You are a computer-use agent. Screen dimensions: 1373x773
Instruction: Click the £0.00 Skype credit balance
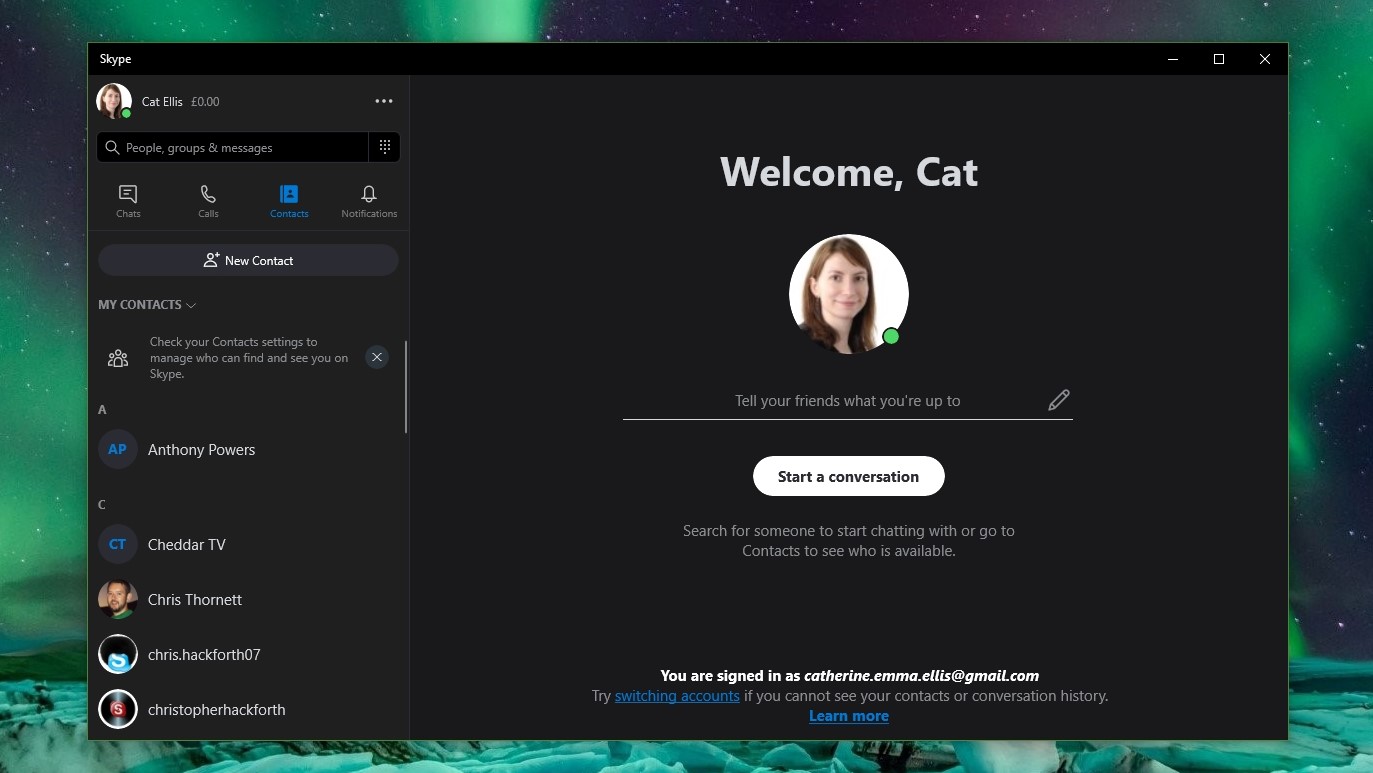click(x=205, y=102)
